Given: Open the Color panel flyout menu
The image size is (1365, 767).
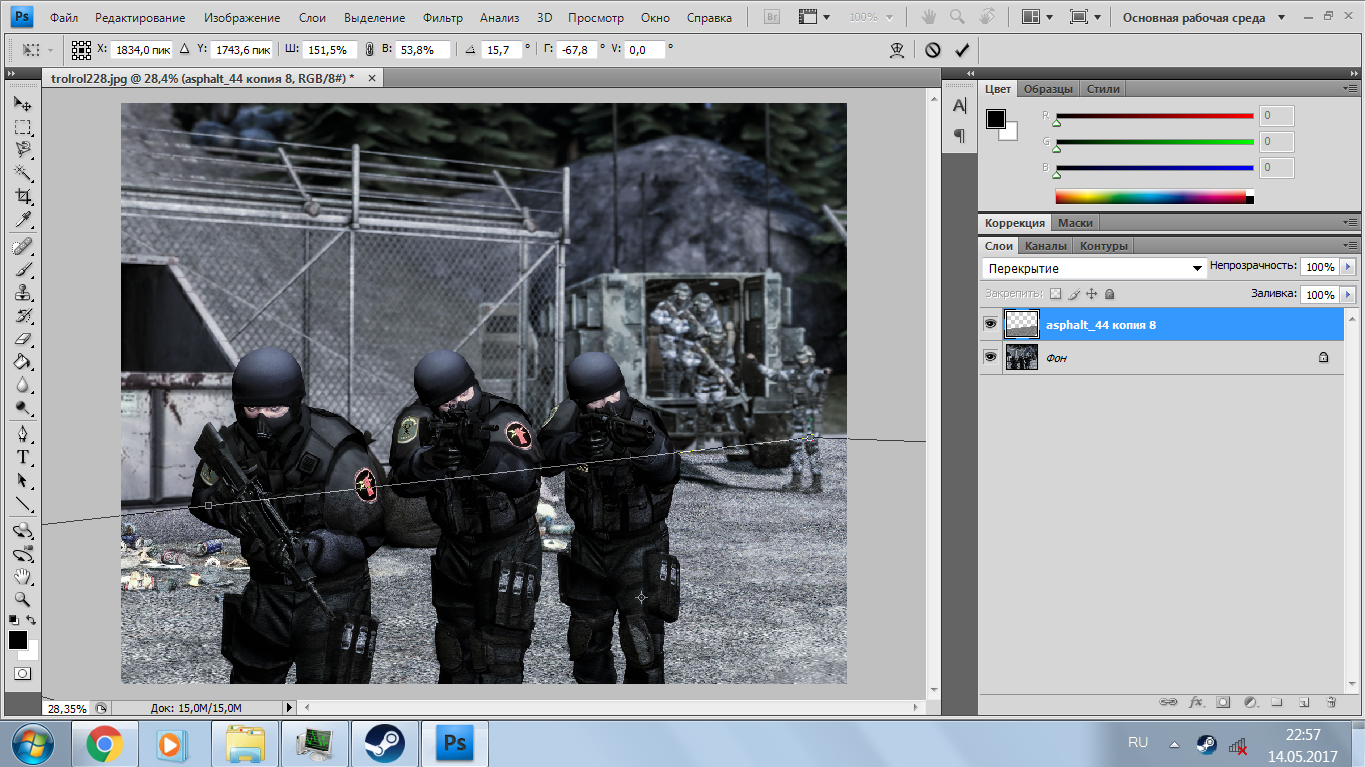Looking at the screenshot, I should (1349, 89).
